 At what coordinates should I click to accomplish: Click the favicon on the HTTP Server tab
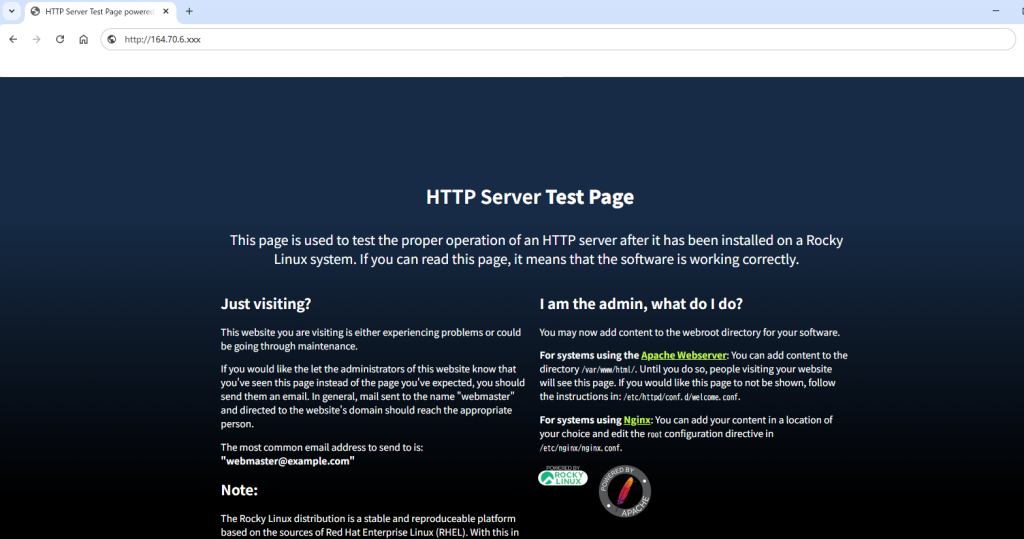36,11
